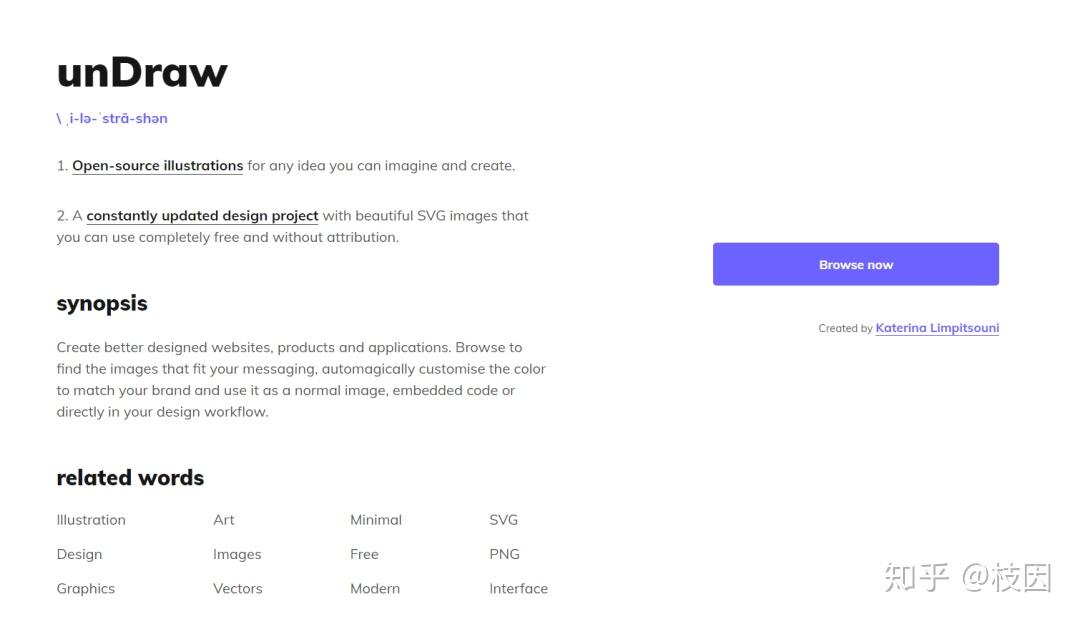Click the Browse now button

pyautogui.click(x=855, y=264)
